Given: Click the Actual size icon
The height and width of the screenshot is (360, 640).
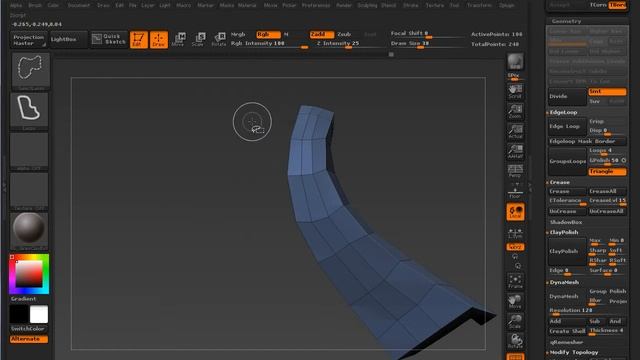Looking at the screenshot, I should click(515, 131).
